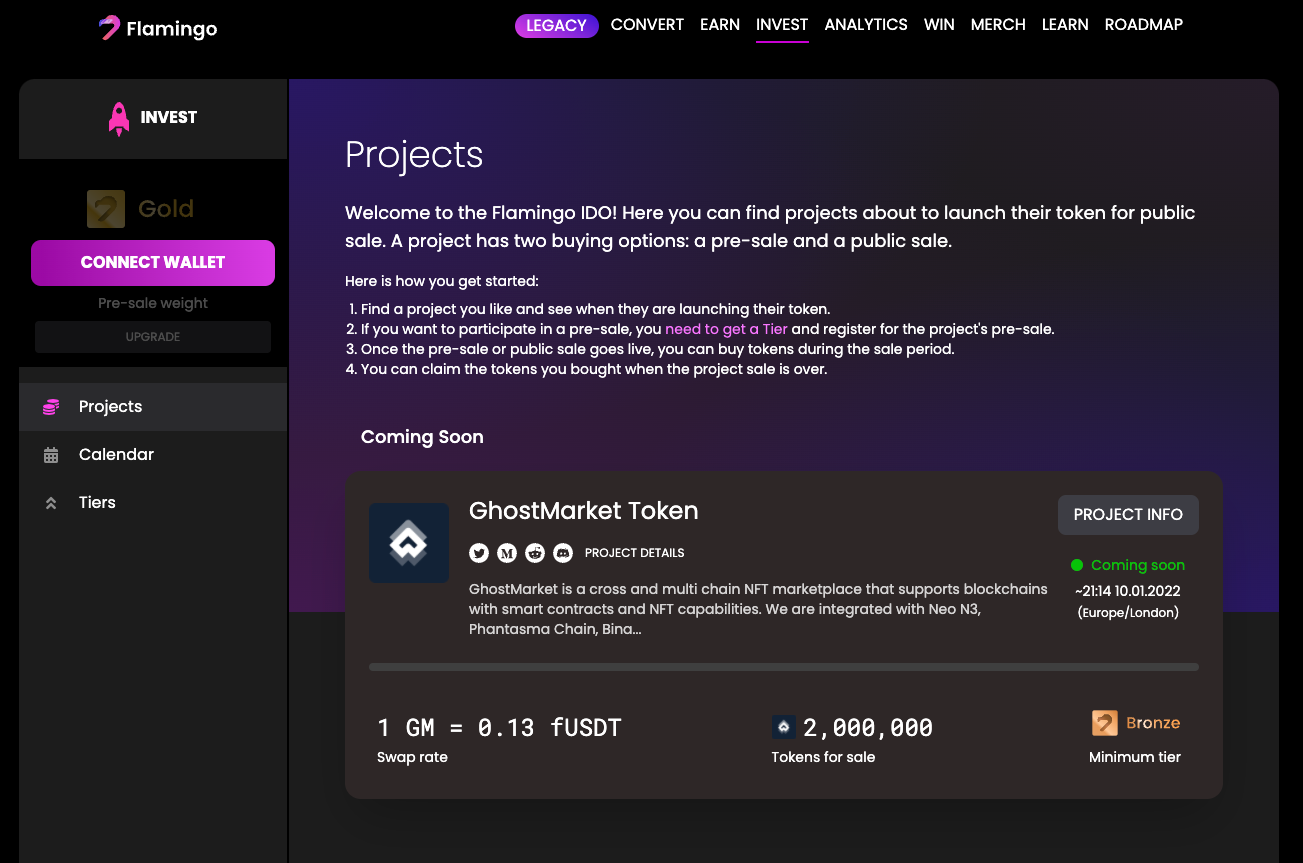Screen dimensions: 1303x863
Task: Select the Calendar icon in sidebar
Action: (51, 455)
